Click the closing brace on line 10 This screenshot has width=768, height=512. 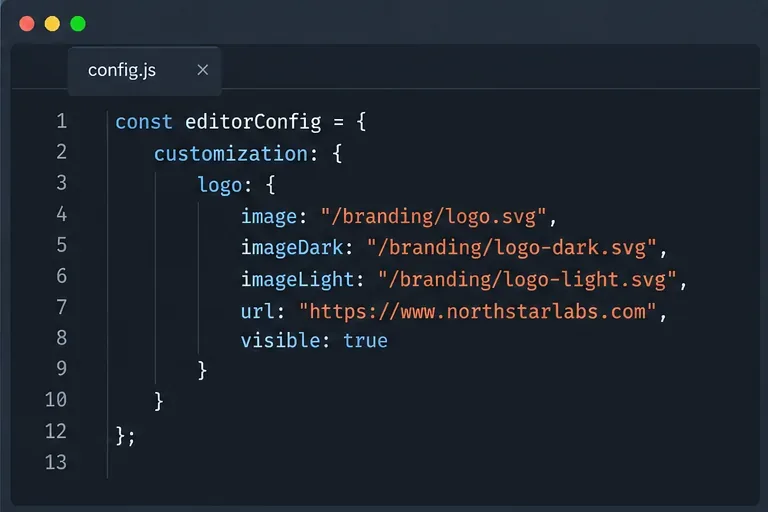coord(159,402)
